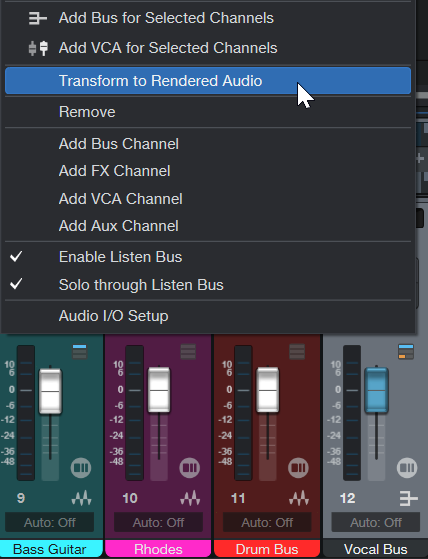Click the Add VCA for Selected Channels icon
This screenshot has height=559, width=428.
point(38,48)
